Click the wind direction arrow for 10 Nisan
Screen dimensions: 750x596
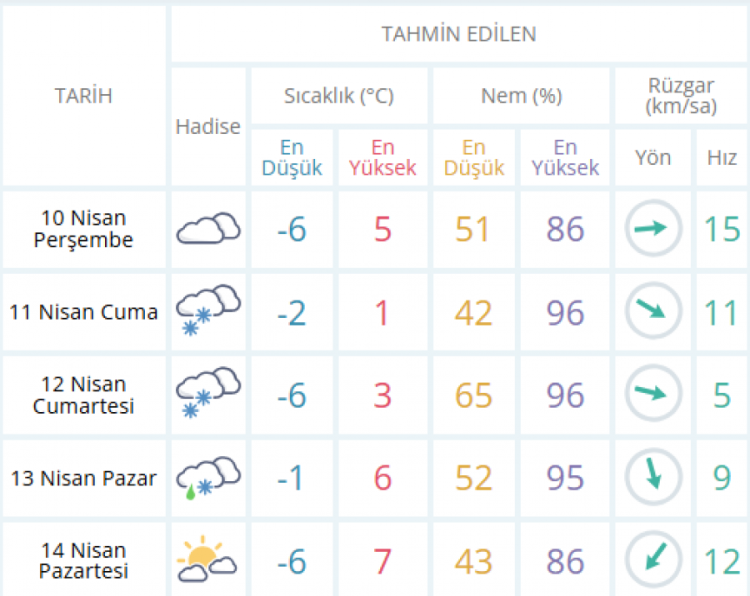tap(652, 229)
